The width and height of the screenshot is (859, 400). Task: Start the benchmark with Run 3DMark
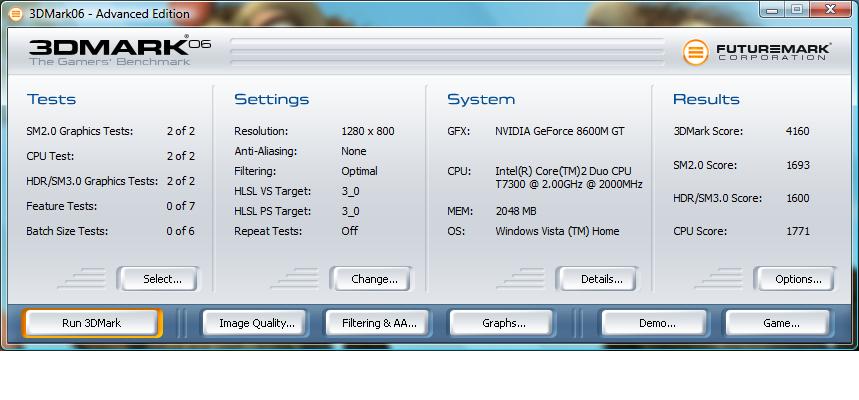tap(91, 323)
